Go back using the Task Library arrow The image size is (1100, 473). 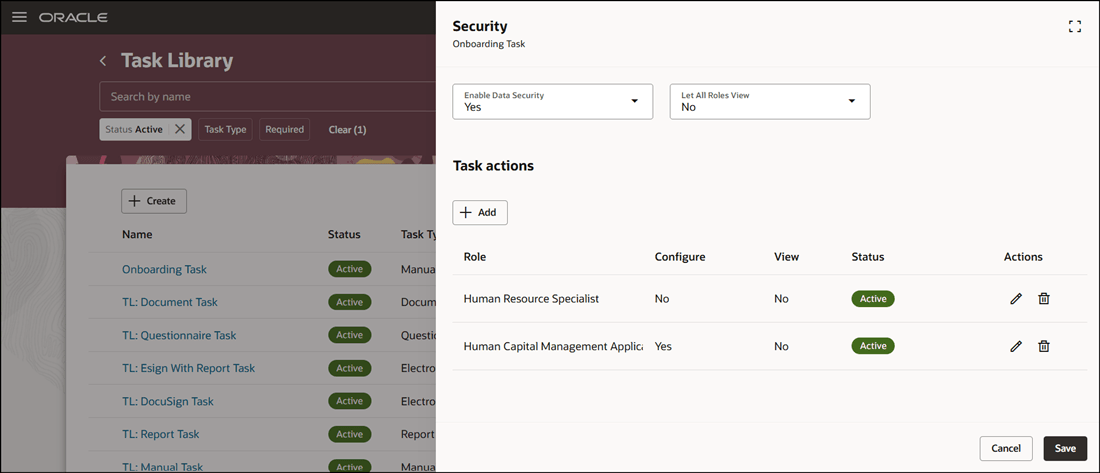click(103, 61)
